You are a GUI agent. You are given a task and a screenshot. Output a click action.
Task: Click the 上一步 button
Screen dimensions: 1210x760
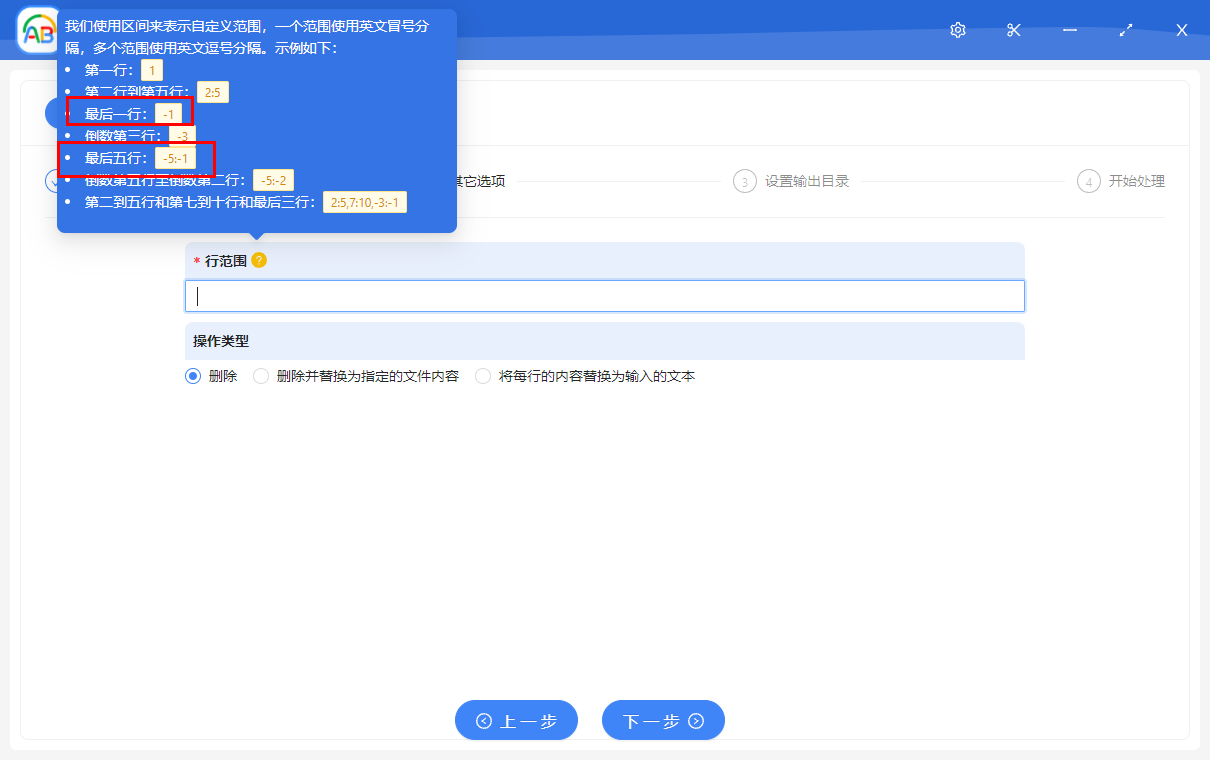coord(516,720)
